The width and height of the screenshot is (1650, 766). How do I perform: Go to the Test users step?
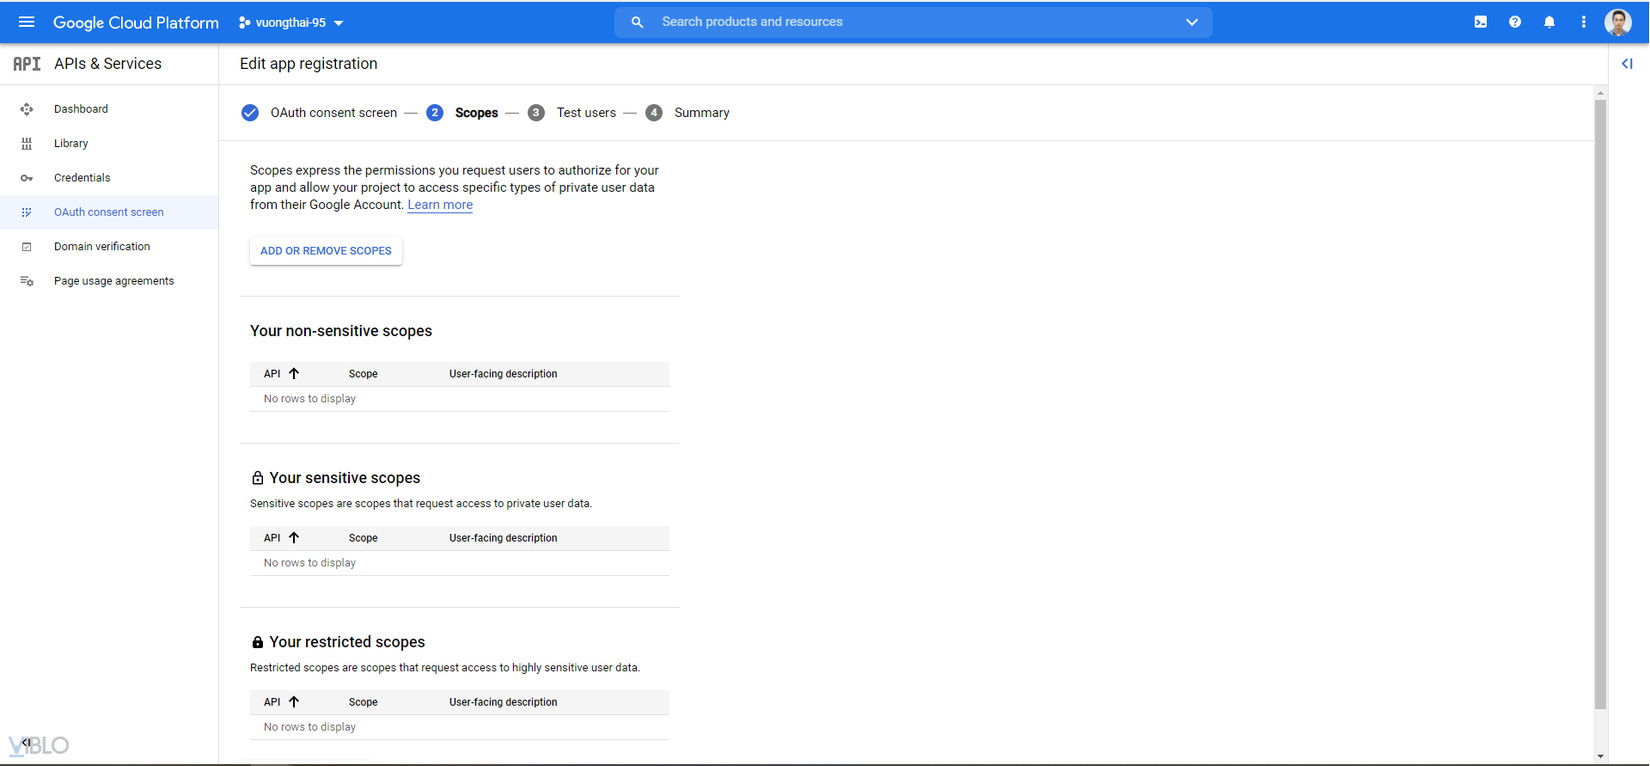coord(586,113)
